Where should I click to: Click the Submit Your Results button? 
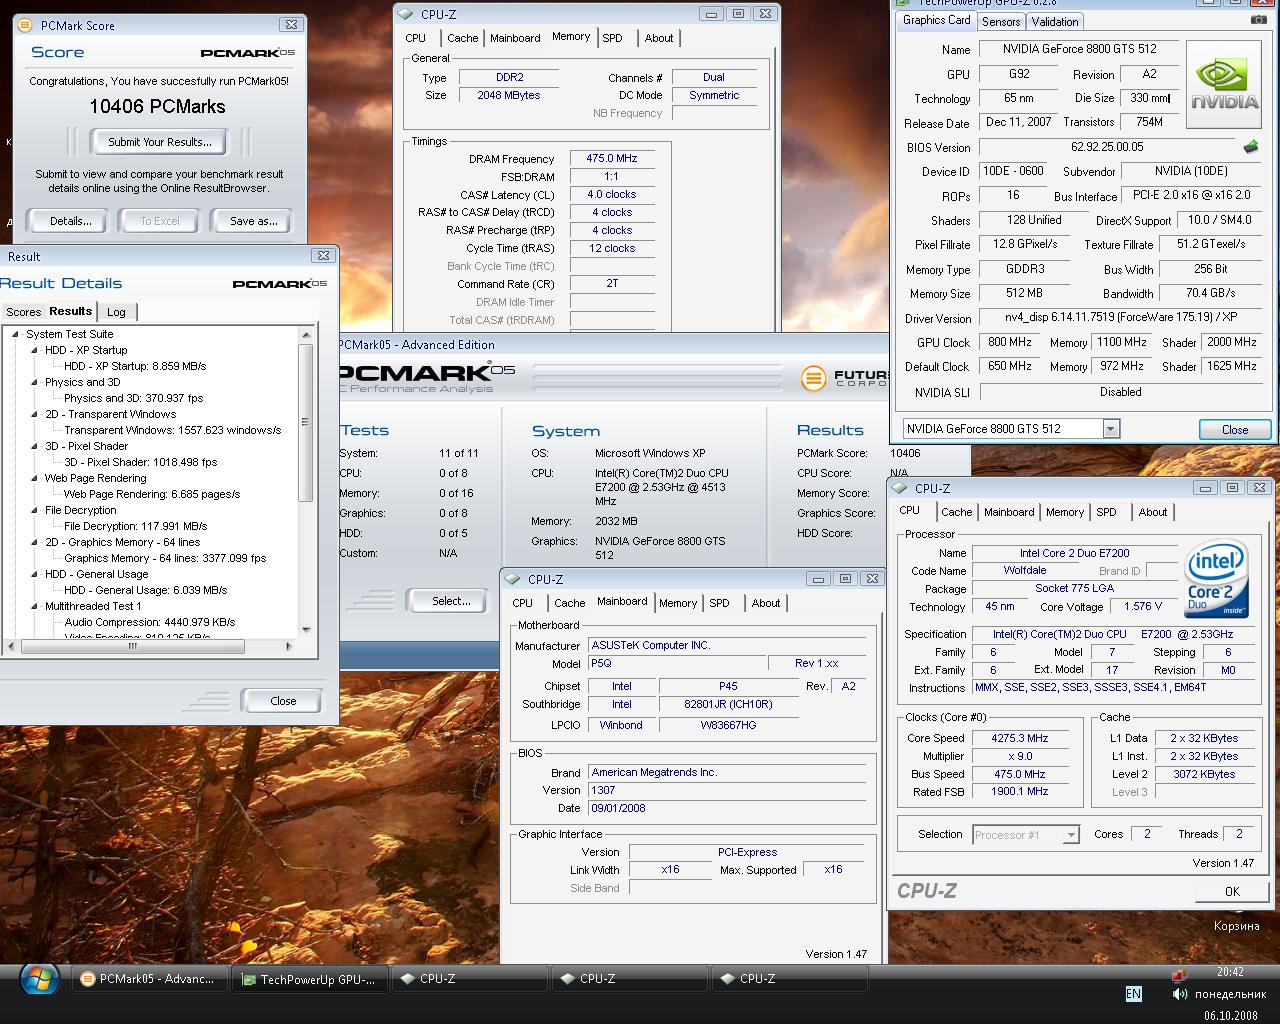point(160,142)
